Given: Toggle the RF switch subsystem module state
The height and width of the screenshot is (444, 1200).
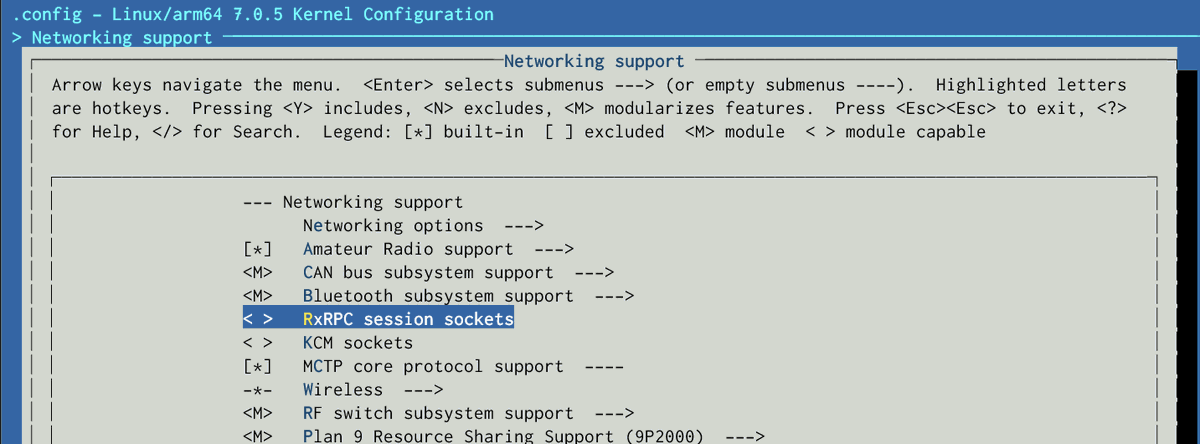Looking at the screenshot, I should pyautogui.click(x=258, y=413).
